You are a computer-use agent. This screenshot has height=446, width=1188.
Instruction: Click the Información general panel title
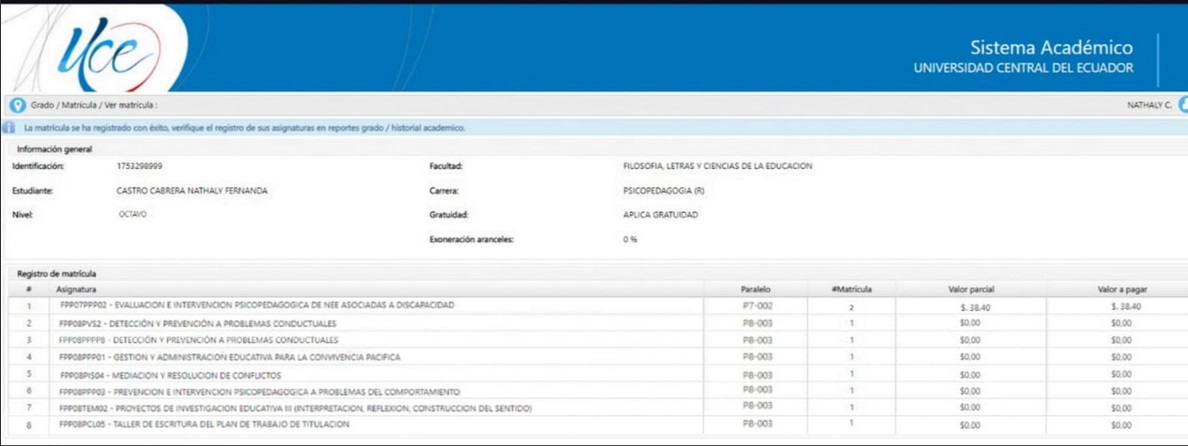click(55, 149)
